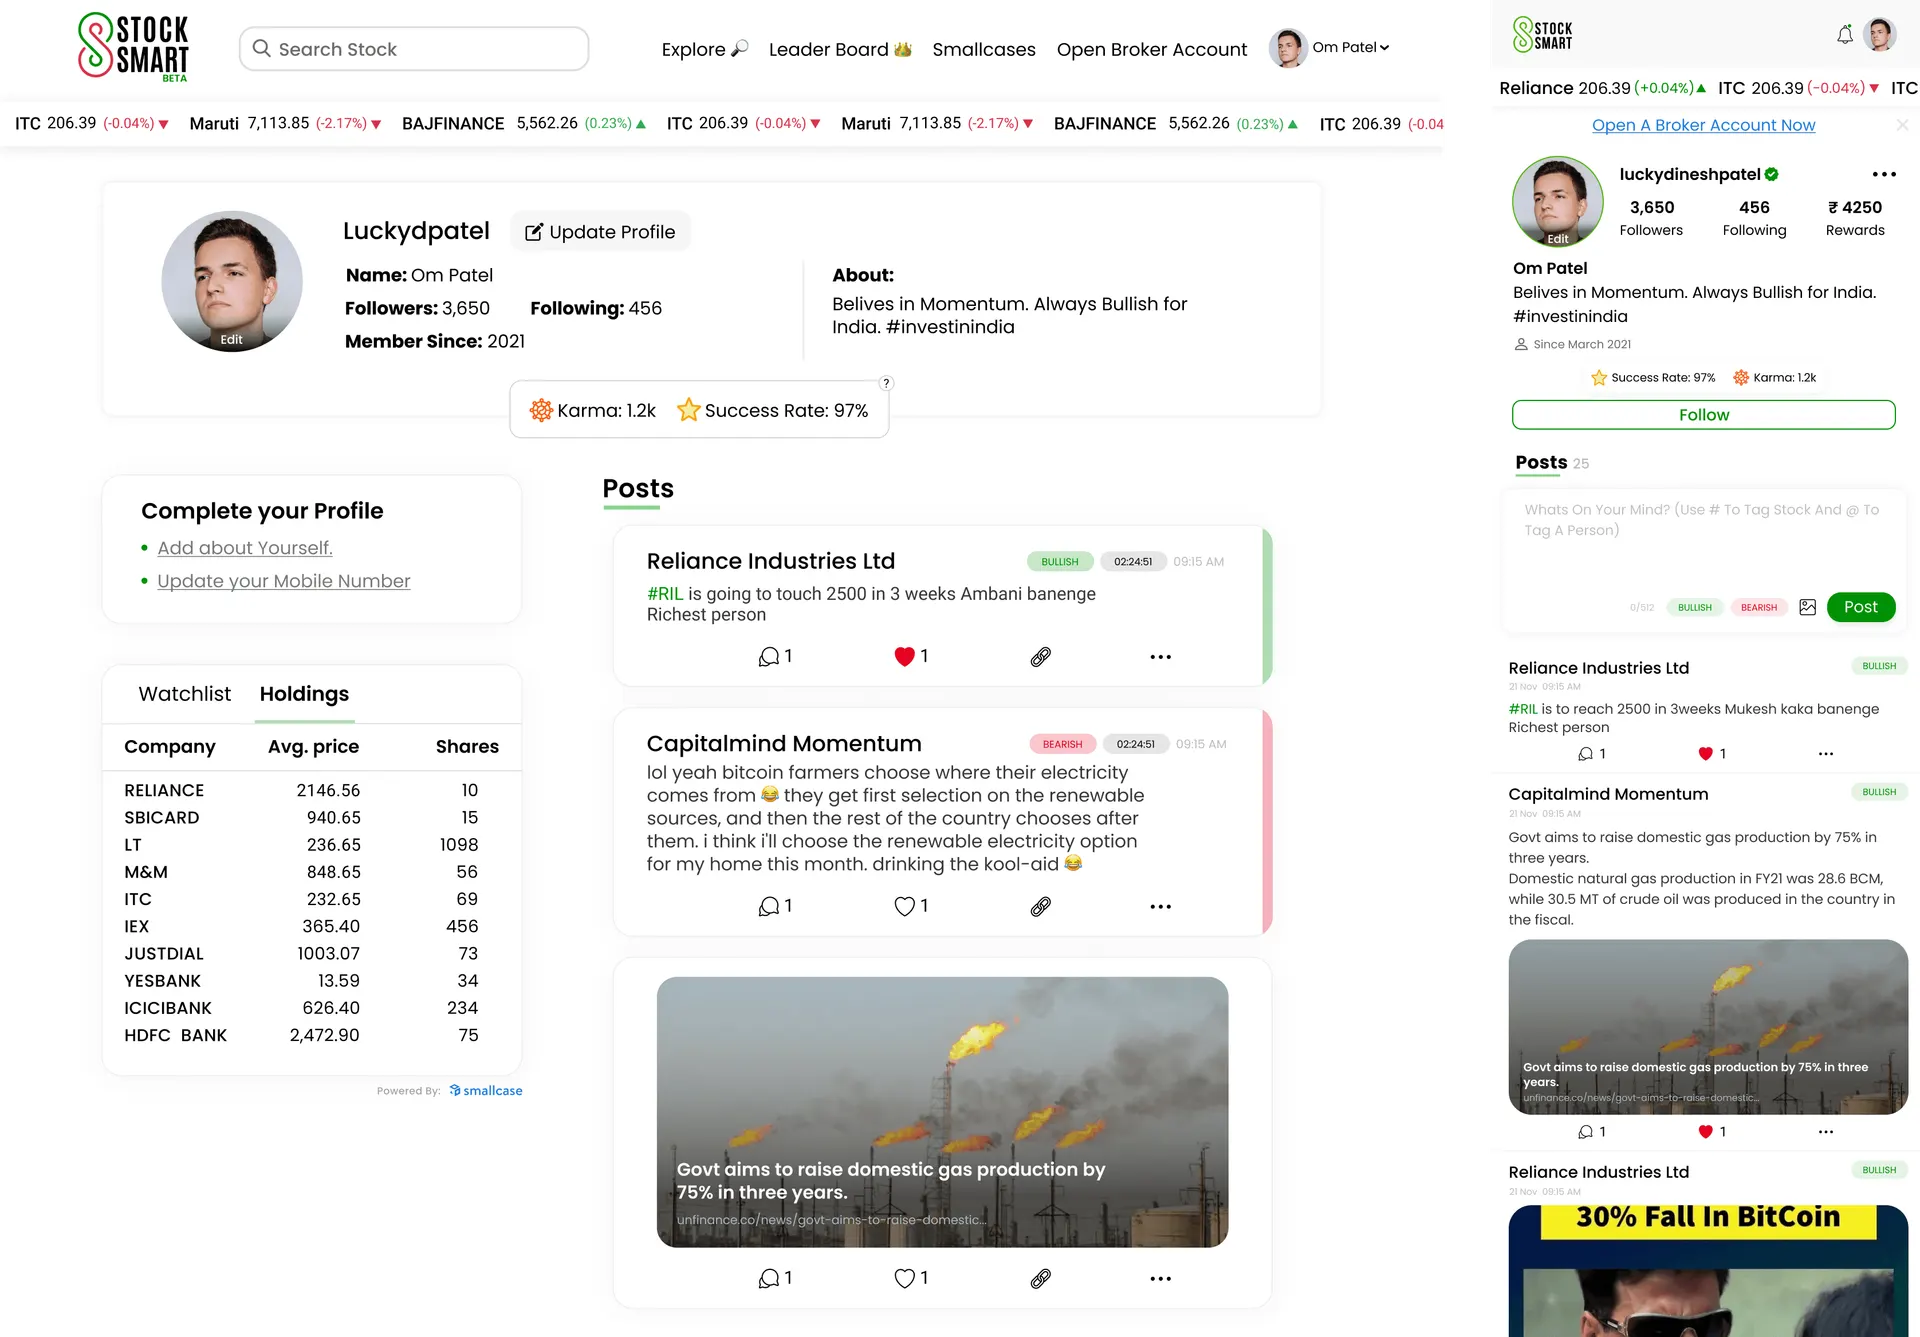Open more options on the desktop Reliance Industries post
The height and width of the screenshot is (1337, 1920).
1160,657
